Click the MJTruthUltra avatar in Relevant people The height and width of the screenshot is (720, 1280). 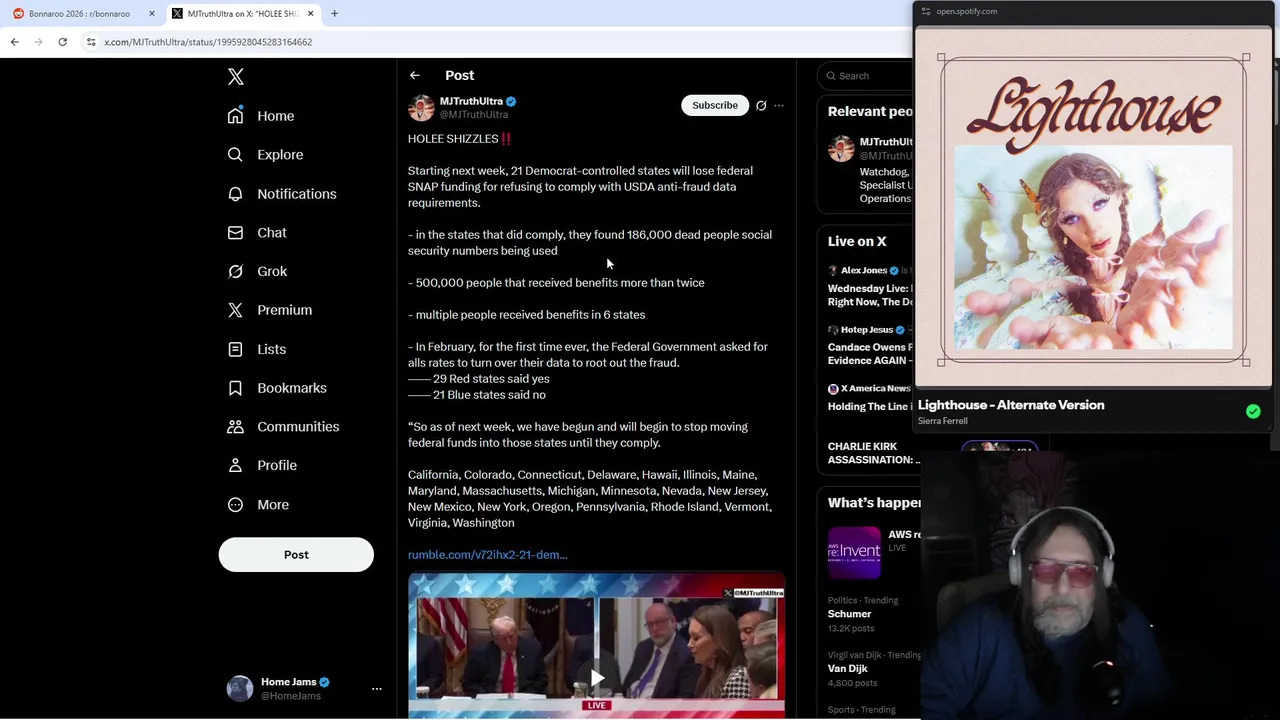point(841,149)
